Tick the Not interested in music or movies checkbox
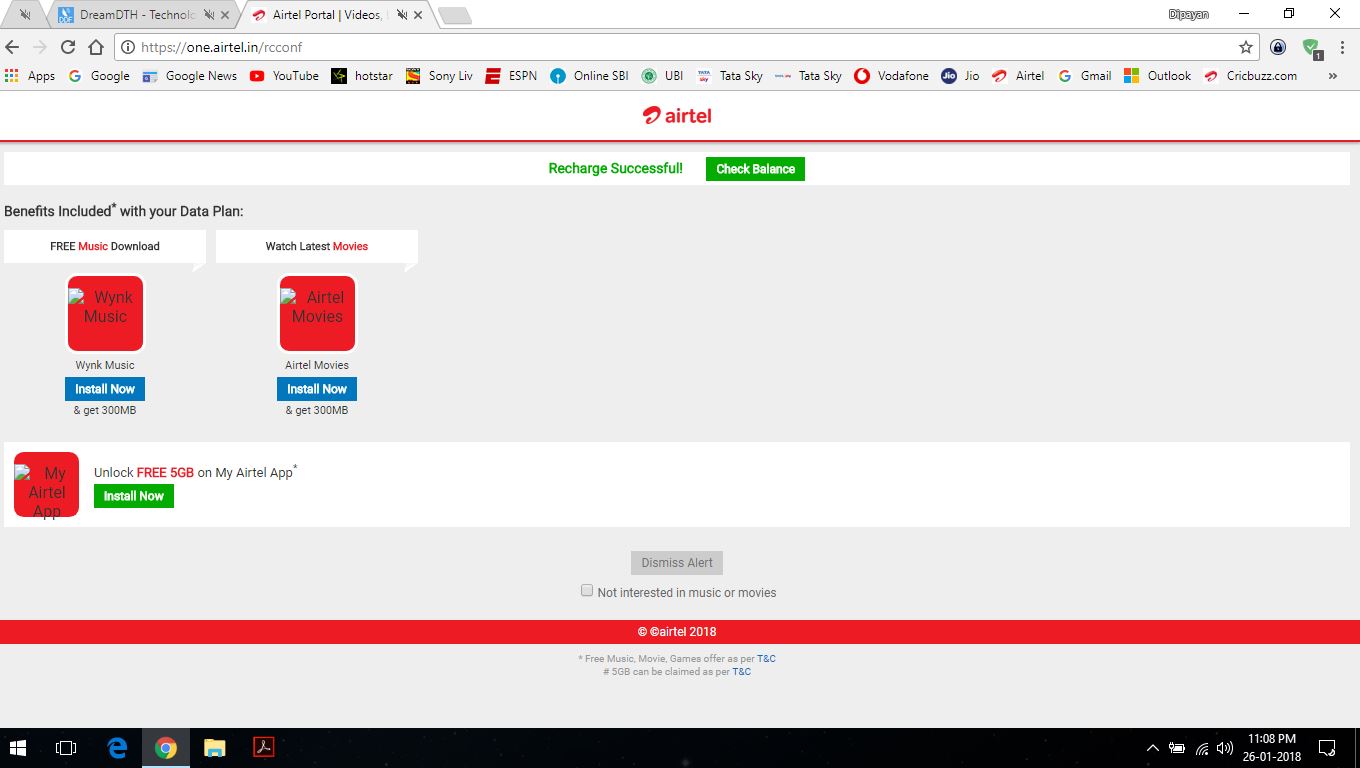The height and width of the screenshot is (768, 1360). [587, 591]
